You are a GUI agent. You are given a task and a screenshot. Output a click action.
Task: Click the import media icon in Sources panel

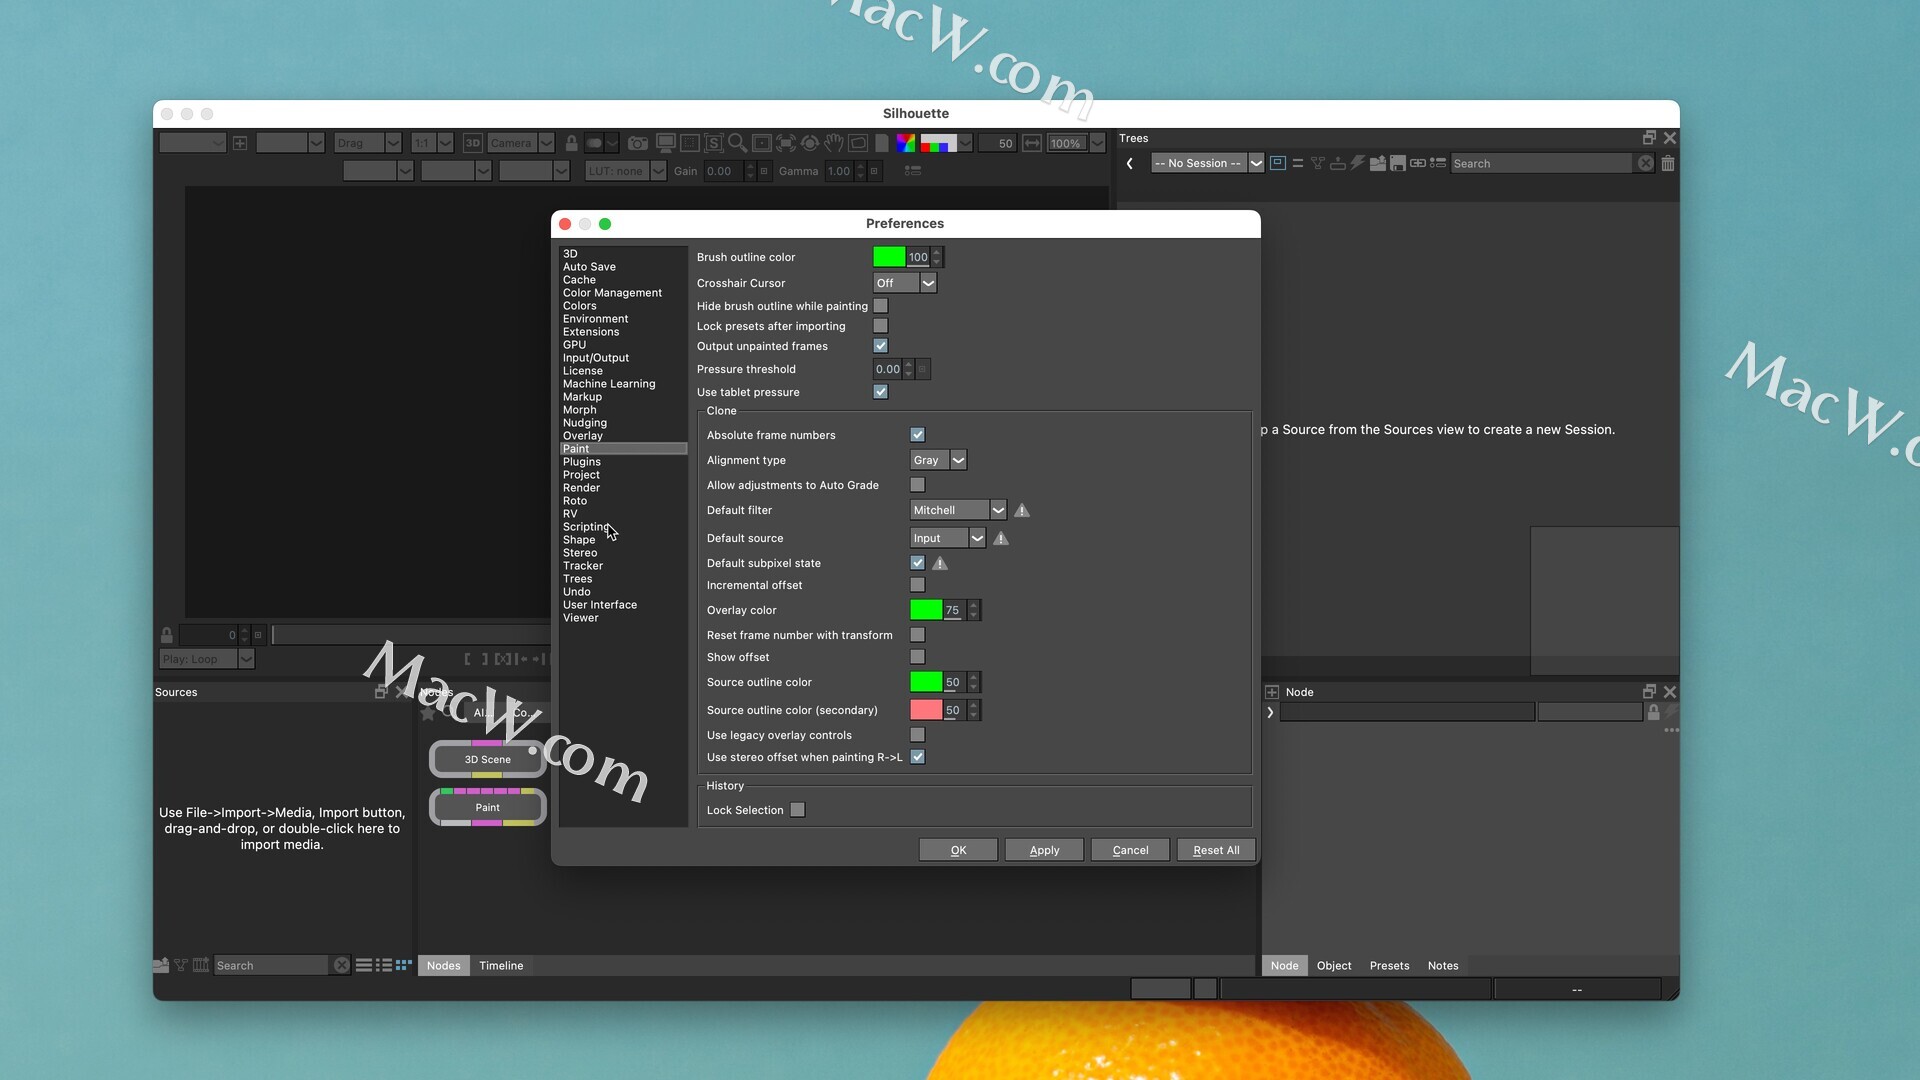click(161, 965)
